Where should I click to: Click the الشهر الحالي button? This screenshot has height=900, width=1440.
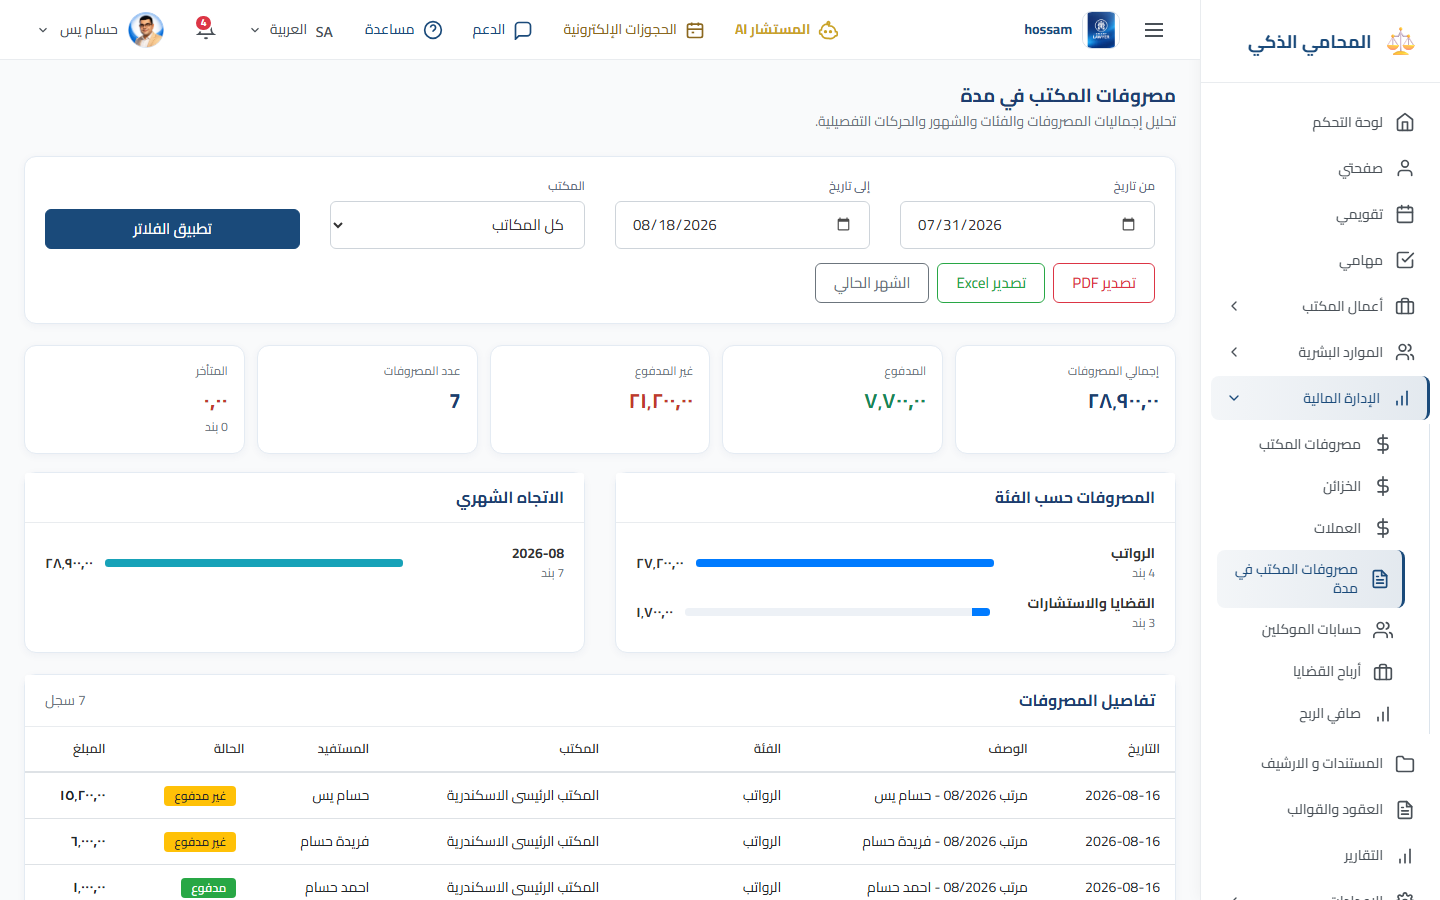872,283
